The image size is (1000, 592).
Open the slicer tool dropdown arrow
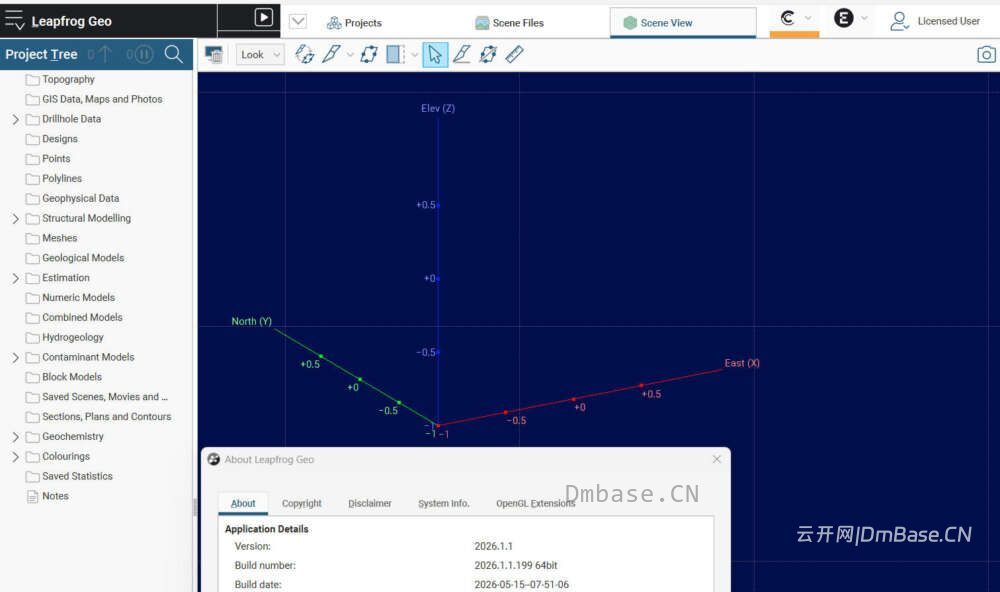coord(350,55)
